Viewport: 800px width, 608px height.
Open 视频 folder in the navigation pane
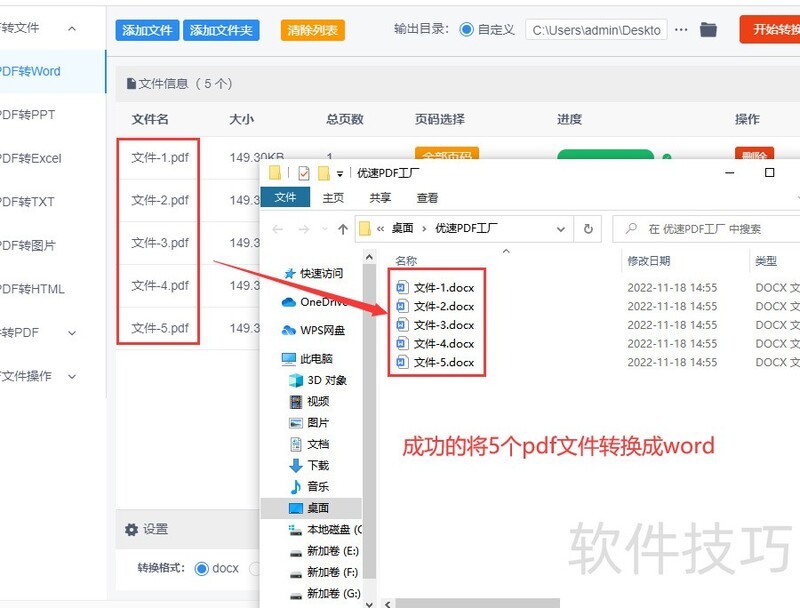[x=309, y=401]
